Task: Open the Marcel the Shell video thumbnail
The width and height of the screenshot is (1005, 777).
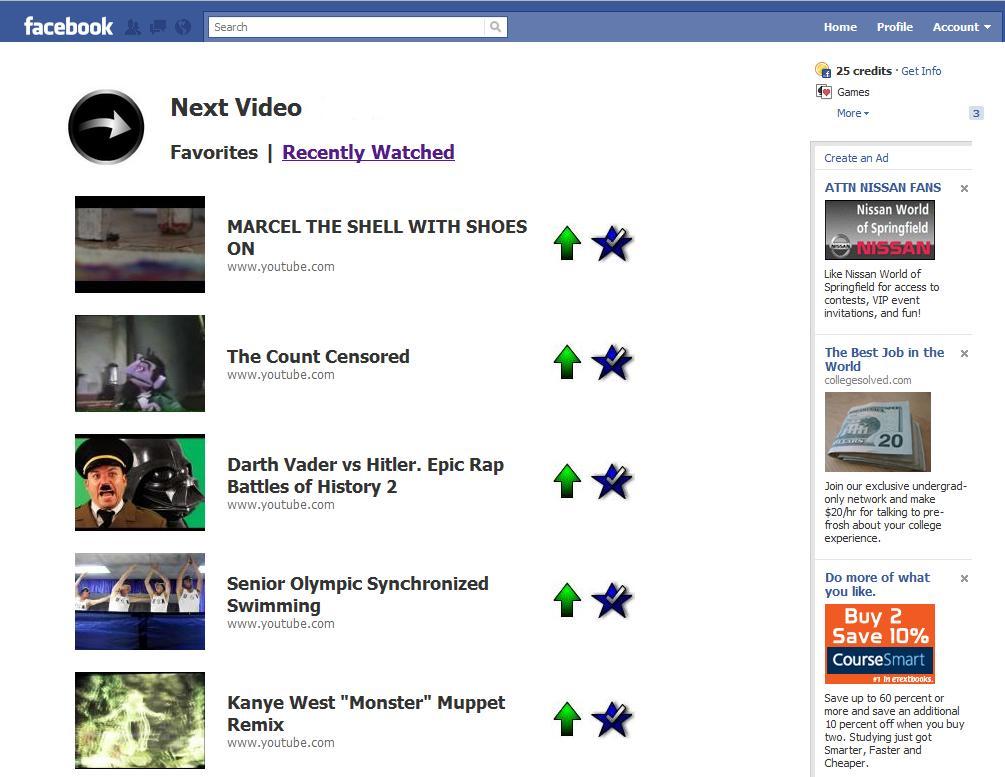Action: pyautogui.click(x=140, y=244)
